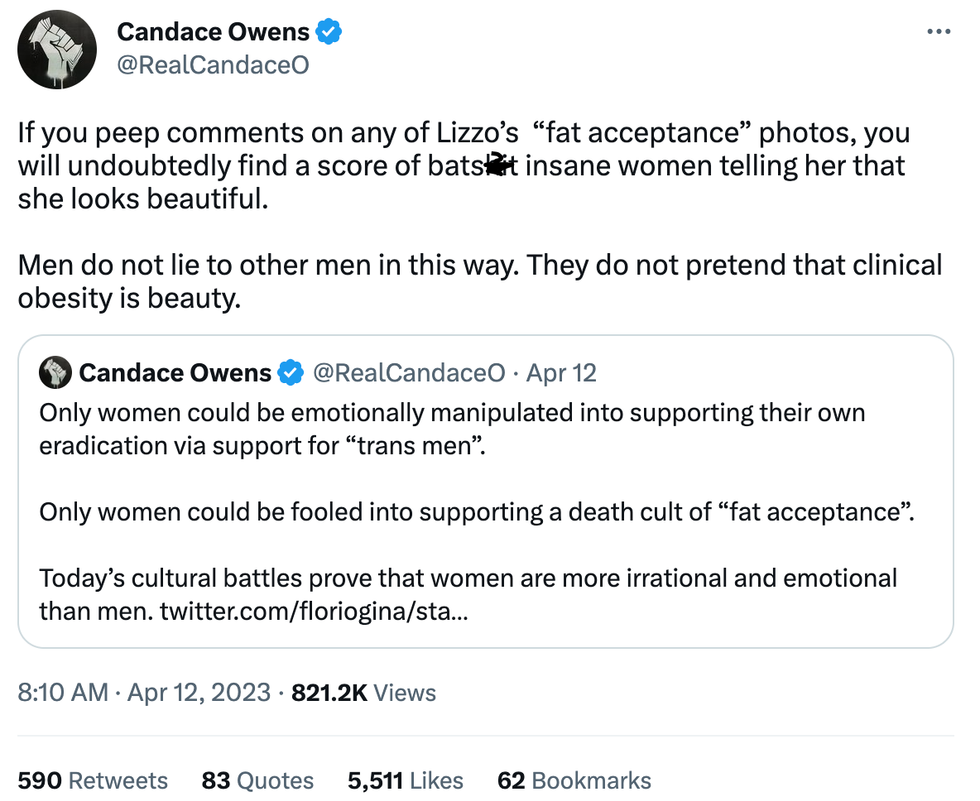Viewport: 980px width, 801px height.
Task: Click the quoted tweet's profile avatar
Action: pos(57,372)
